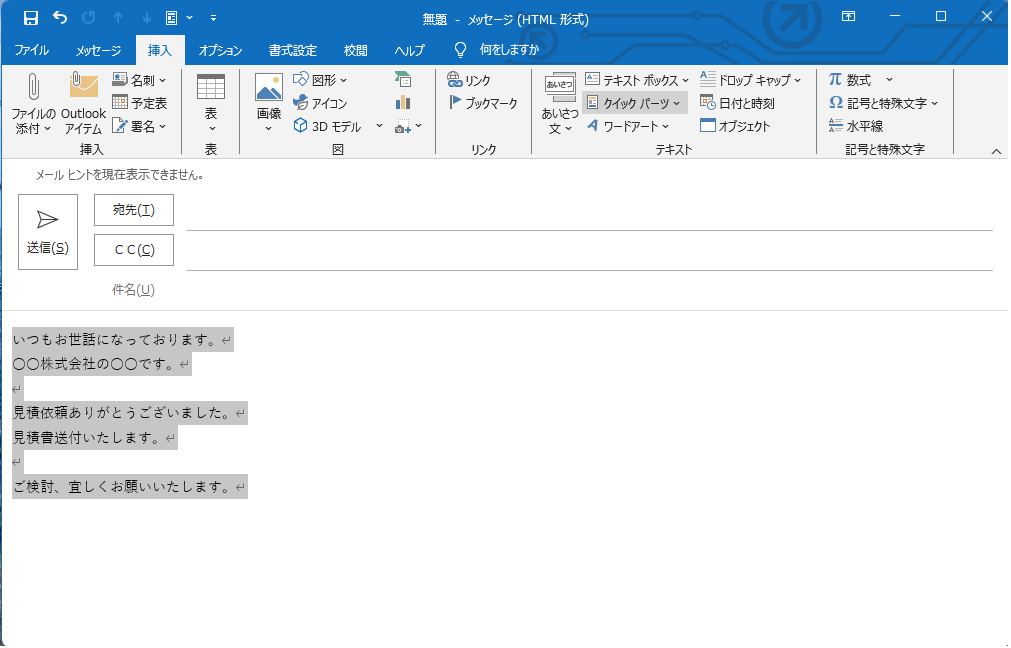Expand the 表 table dropdown
Screen dimensions: 1011x648
(211, 104)
